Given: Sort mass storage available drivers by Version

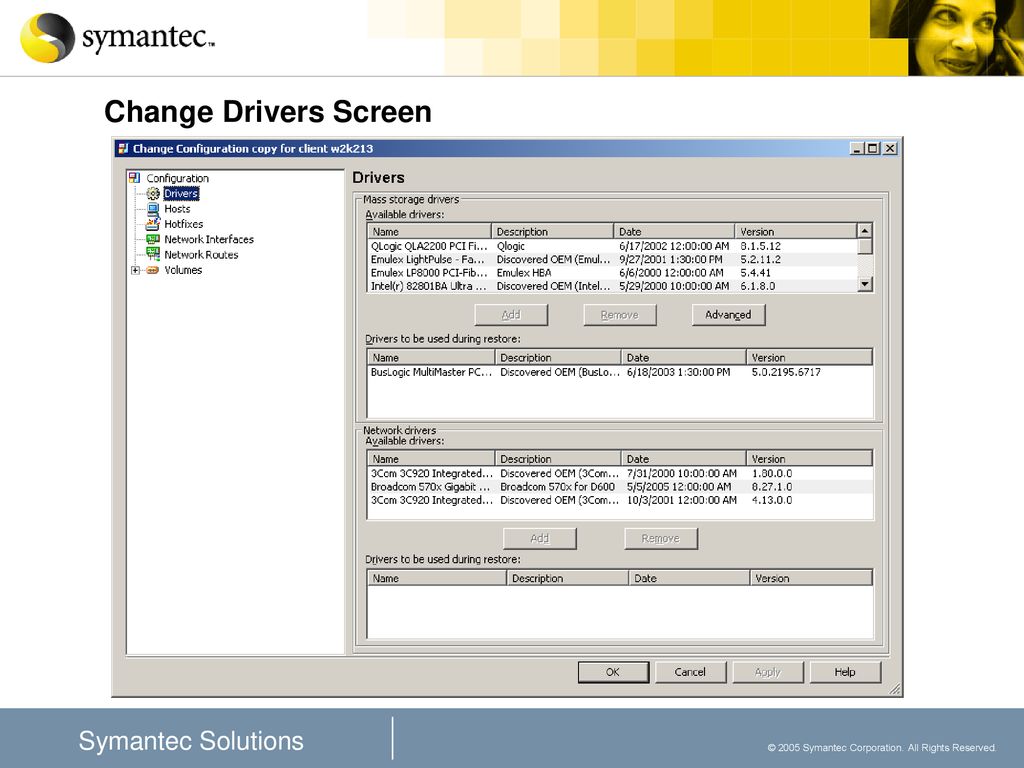Looking at the screenshot, I should (795, 231).
